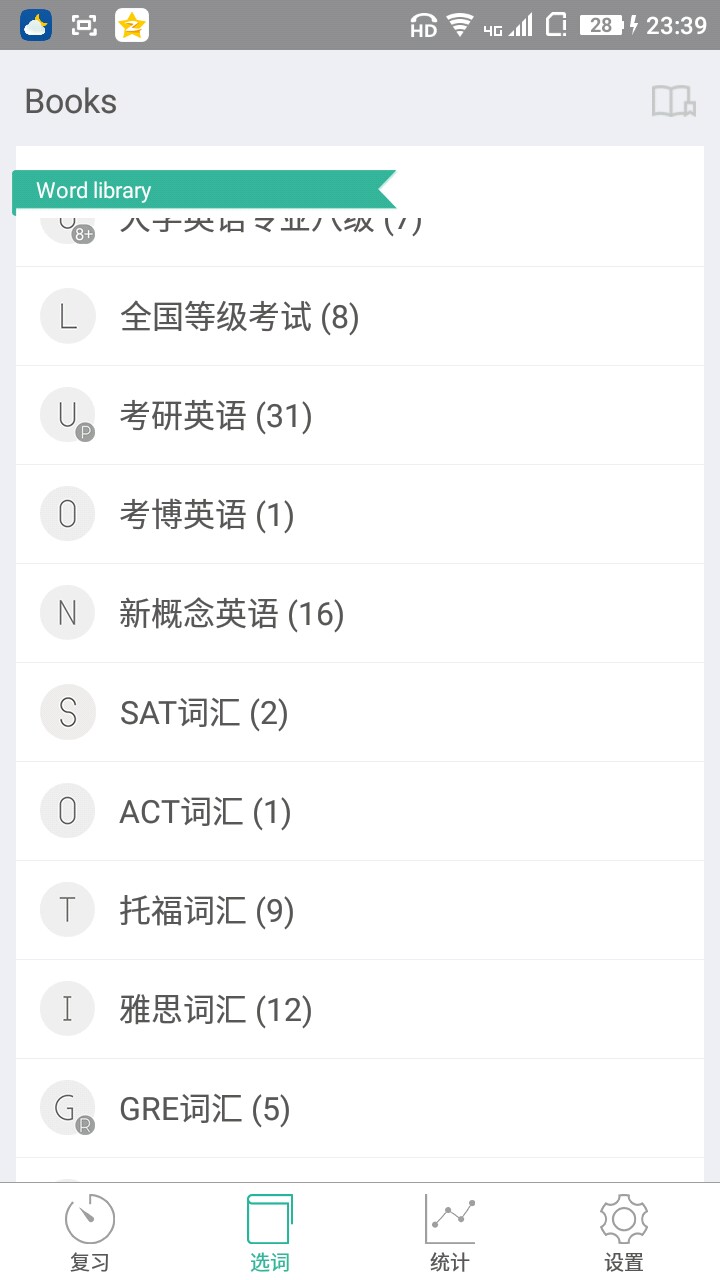Open the bookshelf icon in header
Viewport: 720px width, 1280px height.
pyautogui.click(x=673, y=101)
